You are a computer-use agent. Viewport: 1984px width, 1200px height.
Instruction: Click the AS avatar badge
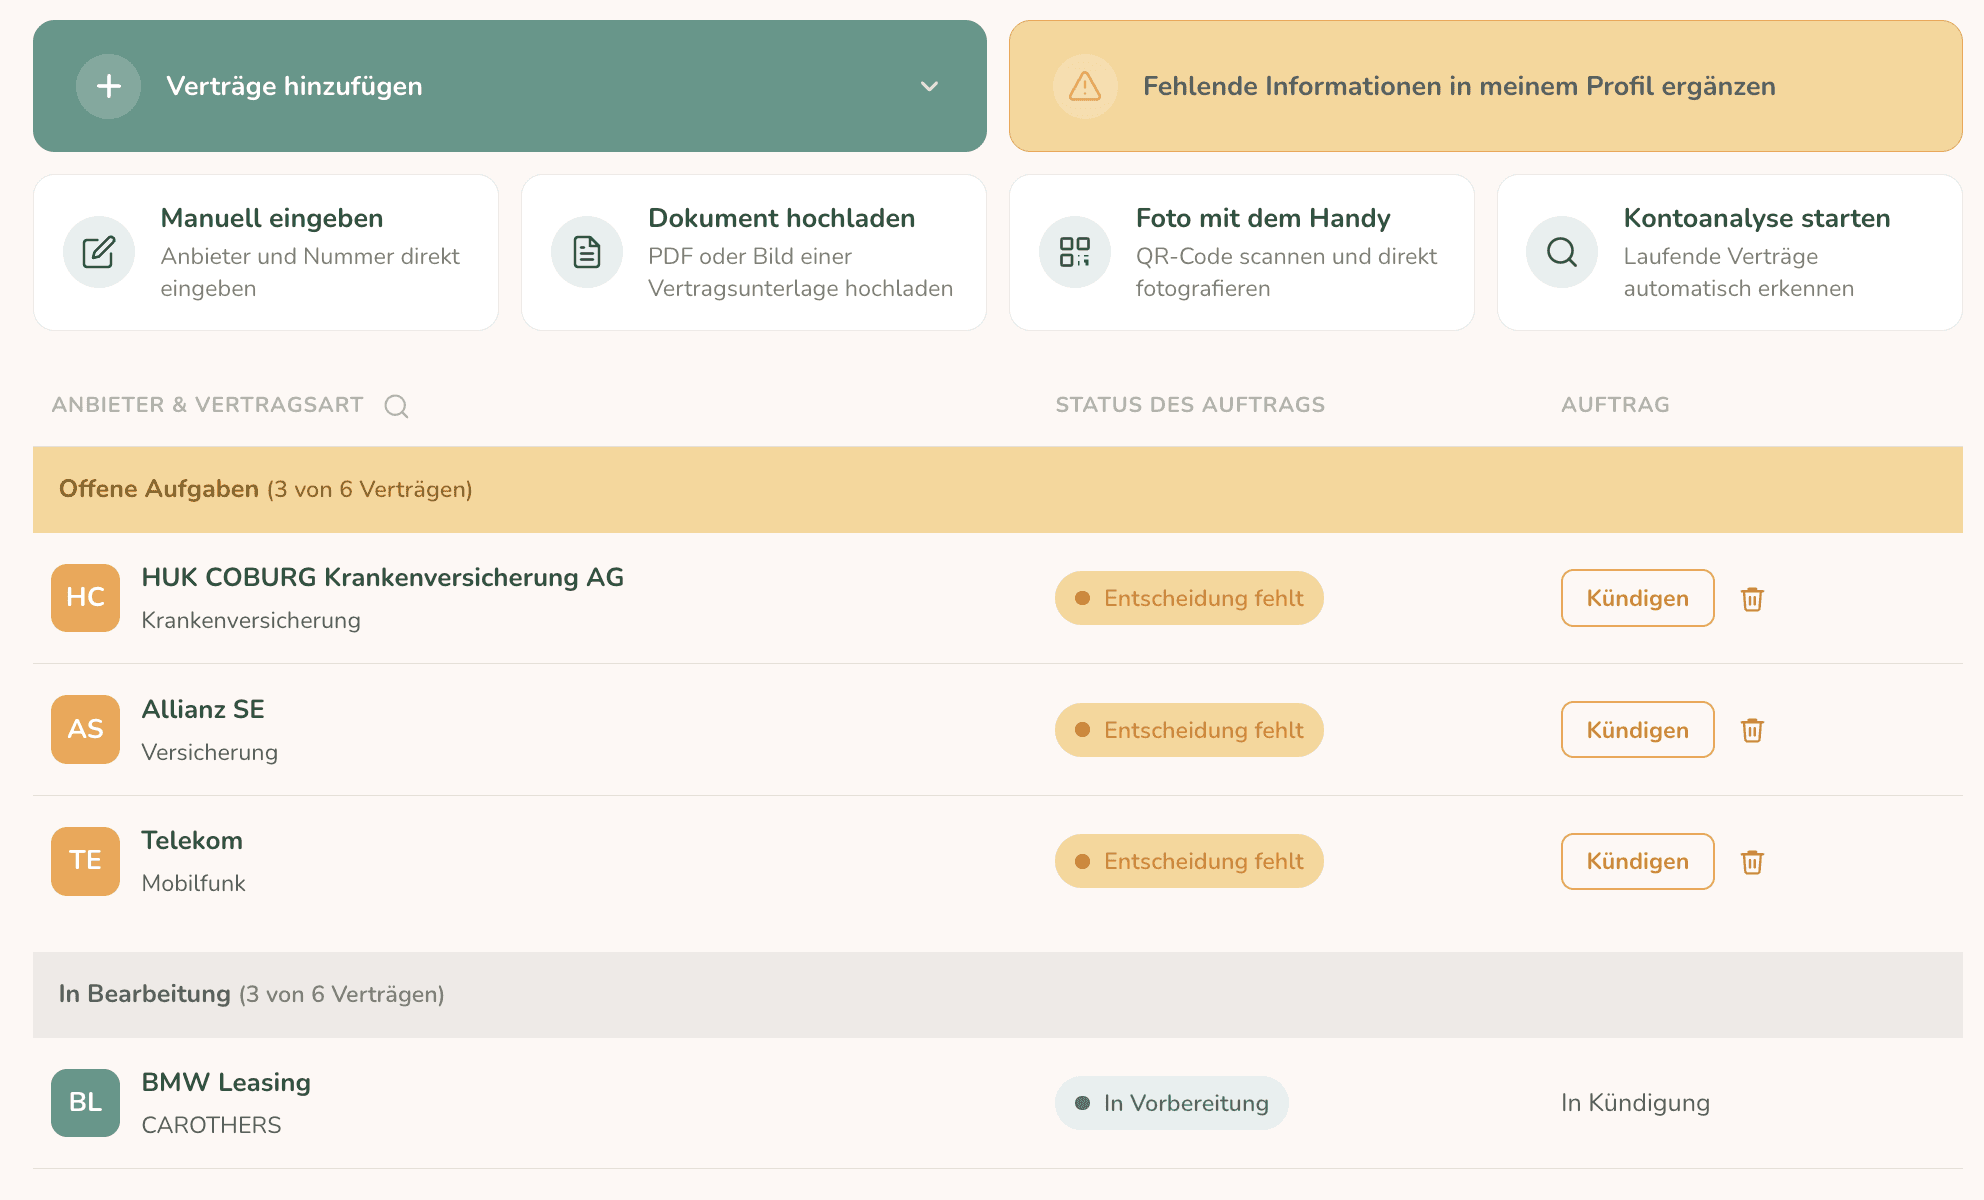coord(85,730)
